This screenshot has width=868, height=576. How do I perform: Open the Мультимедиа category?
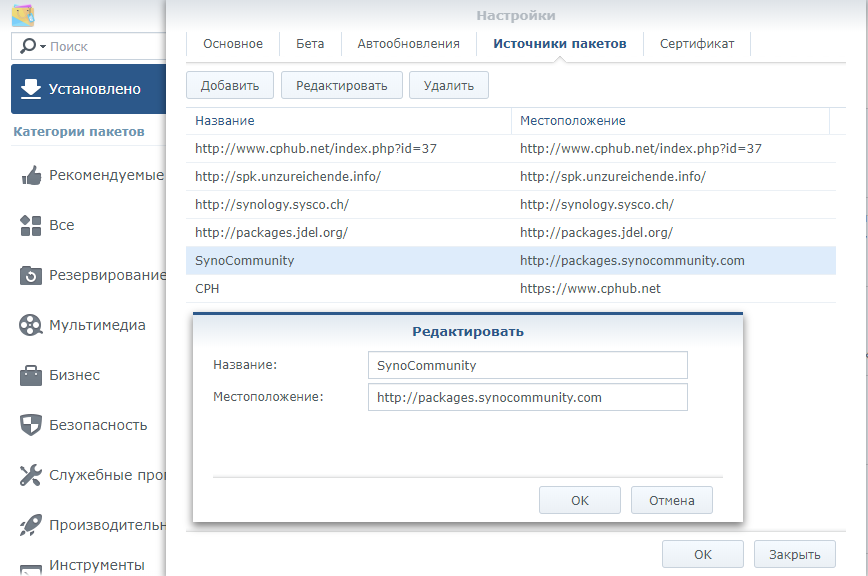click(97, 325)
